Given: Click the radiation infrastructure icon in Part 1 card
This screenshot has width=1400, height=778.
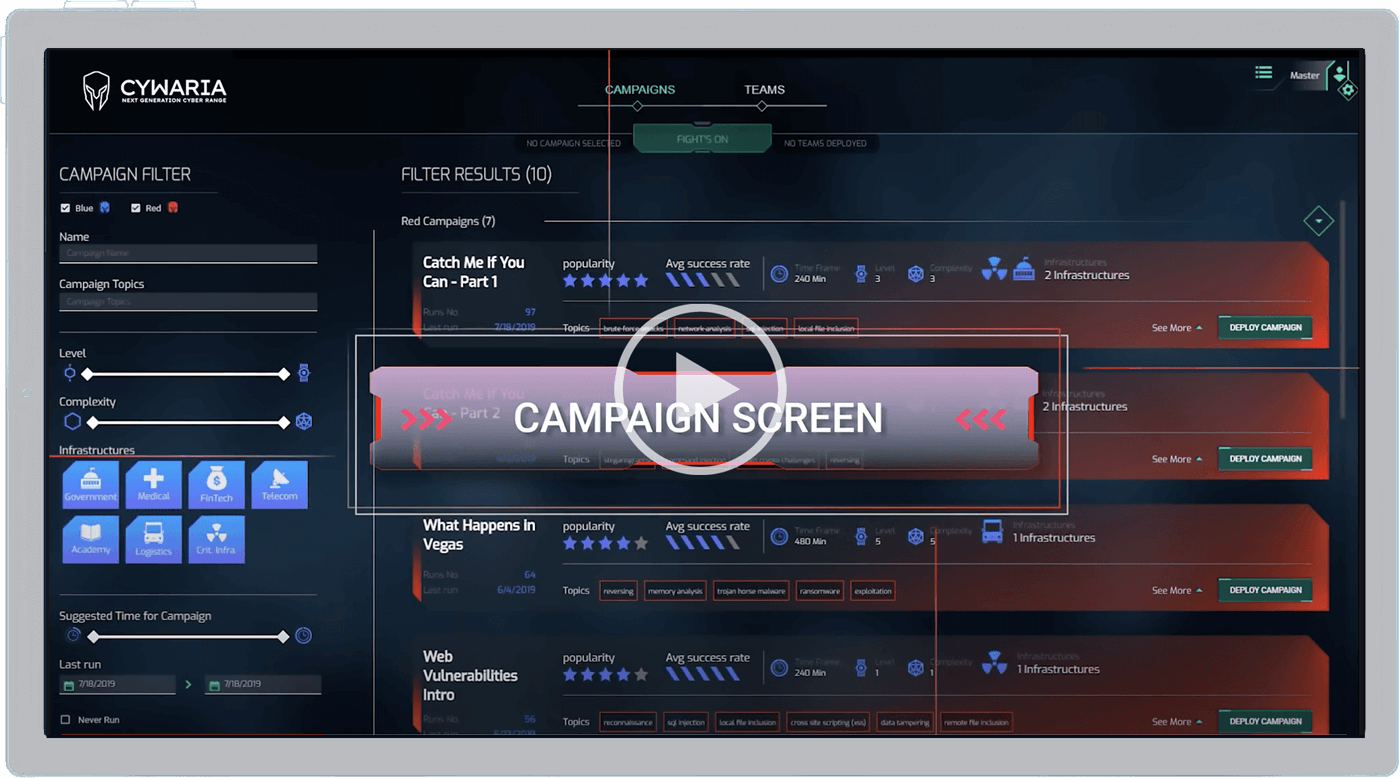Looking at the screenshot, I should pos(994,269).
